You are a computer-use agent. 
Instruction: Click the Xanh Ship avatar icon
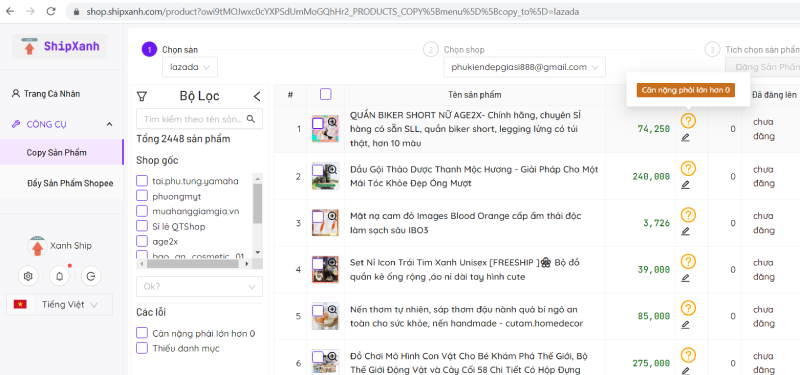point(37,246)
